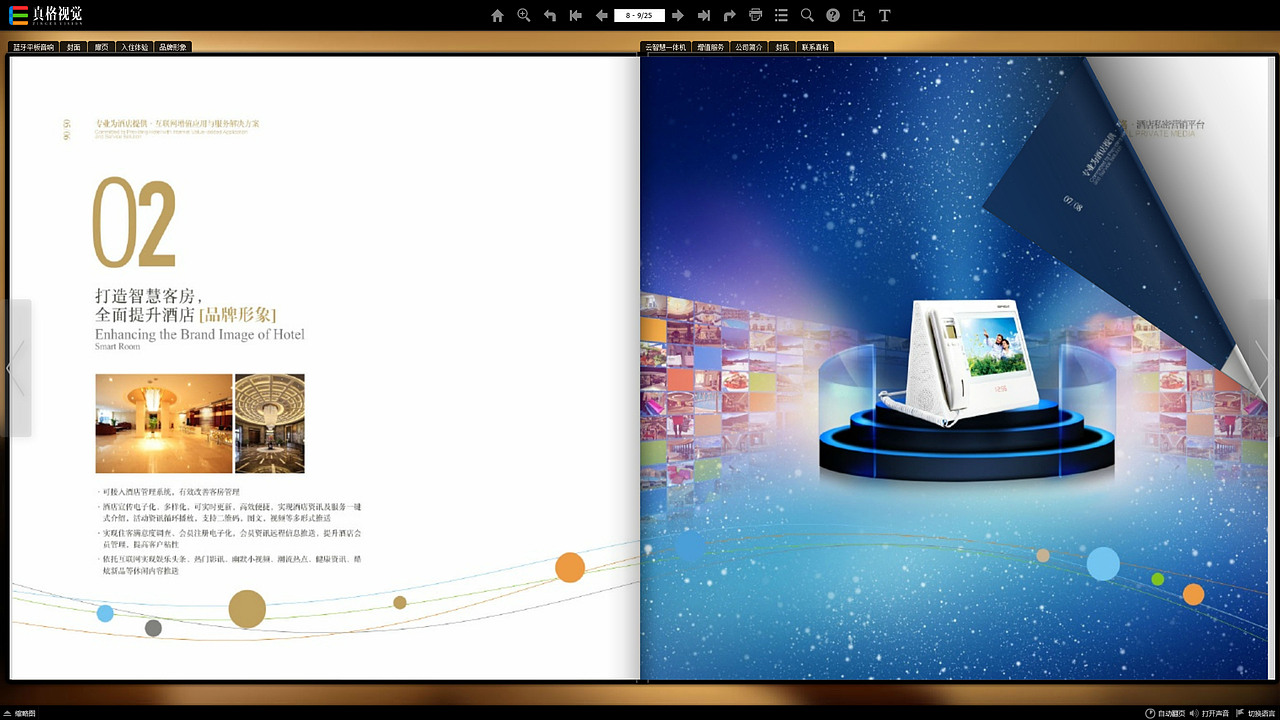The width and height of the screenshot is (1280, 720).
Task: Click the Smart Room subtitle text
Action: click(118, 347)
